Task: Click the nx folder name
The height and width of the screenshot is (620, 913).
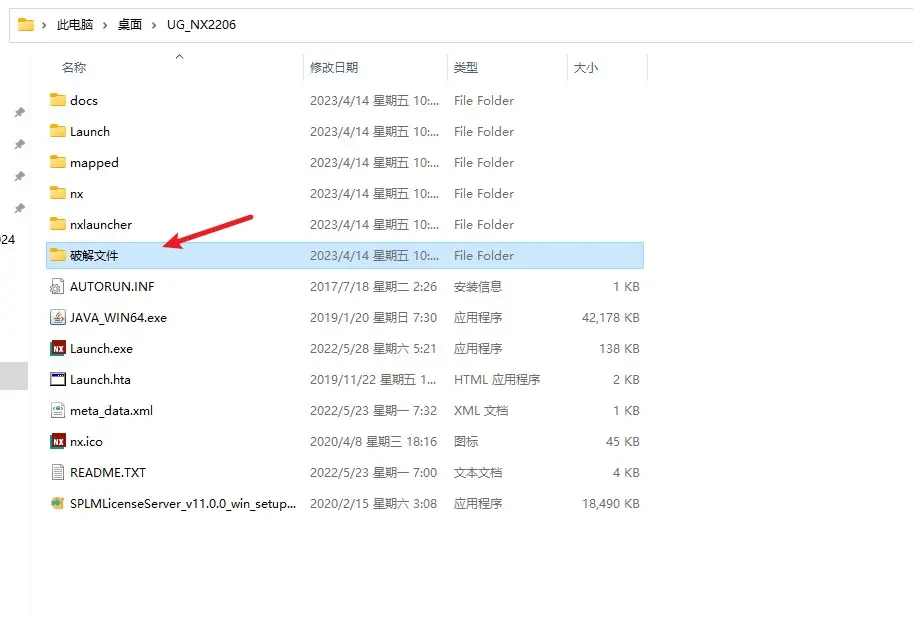Action: tap(77, 194)
